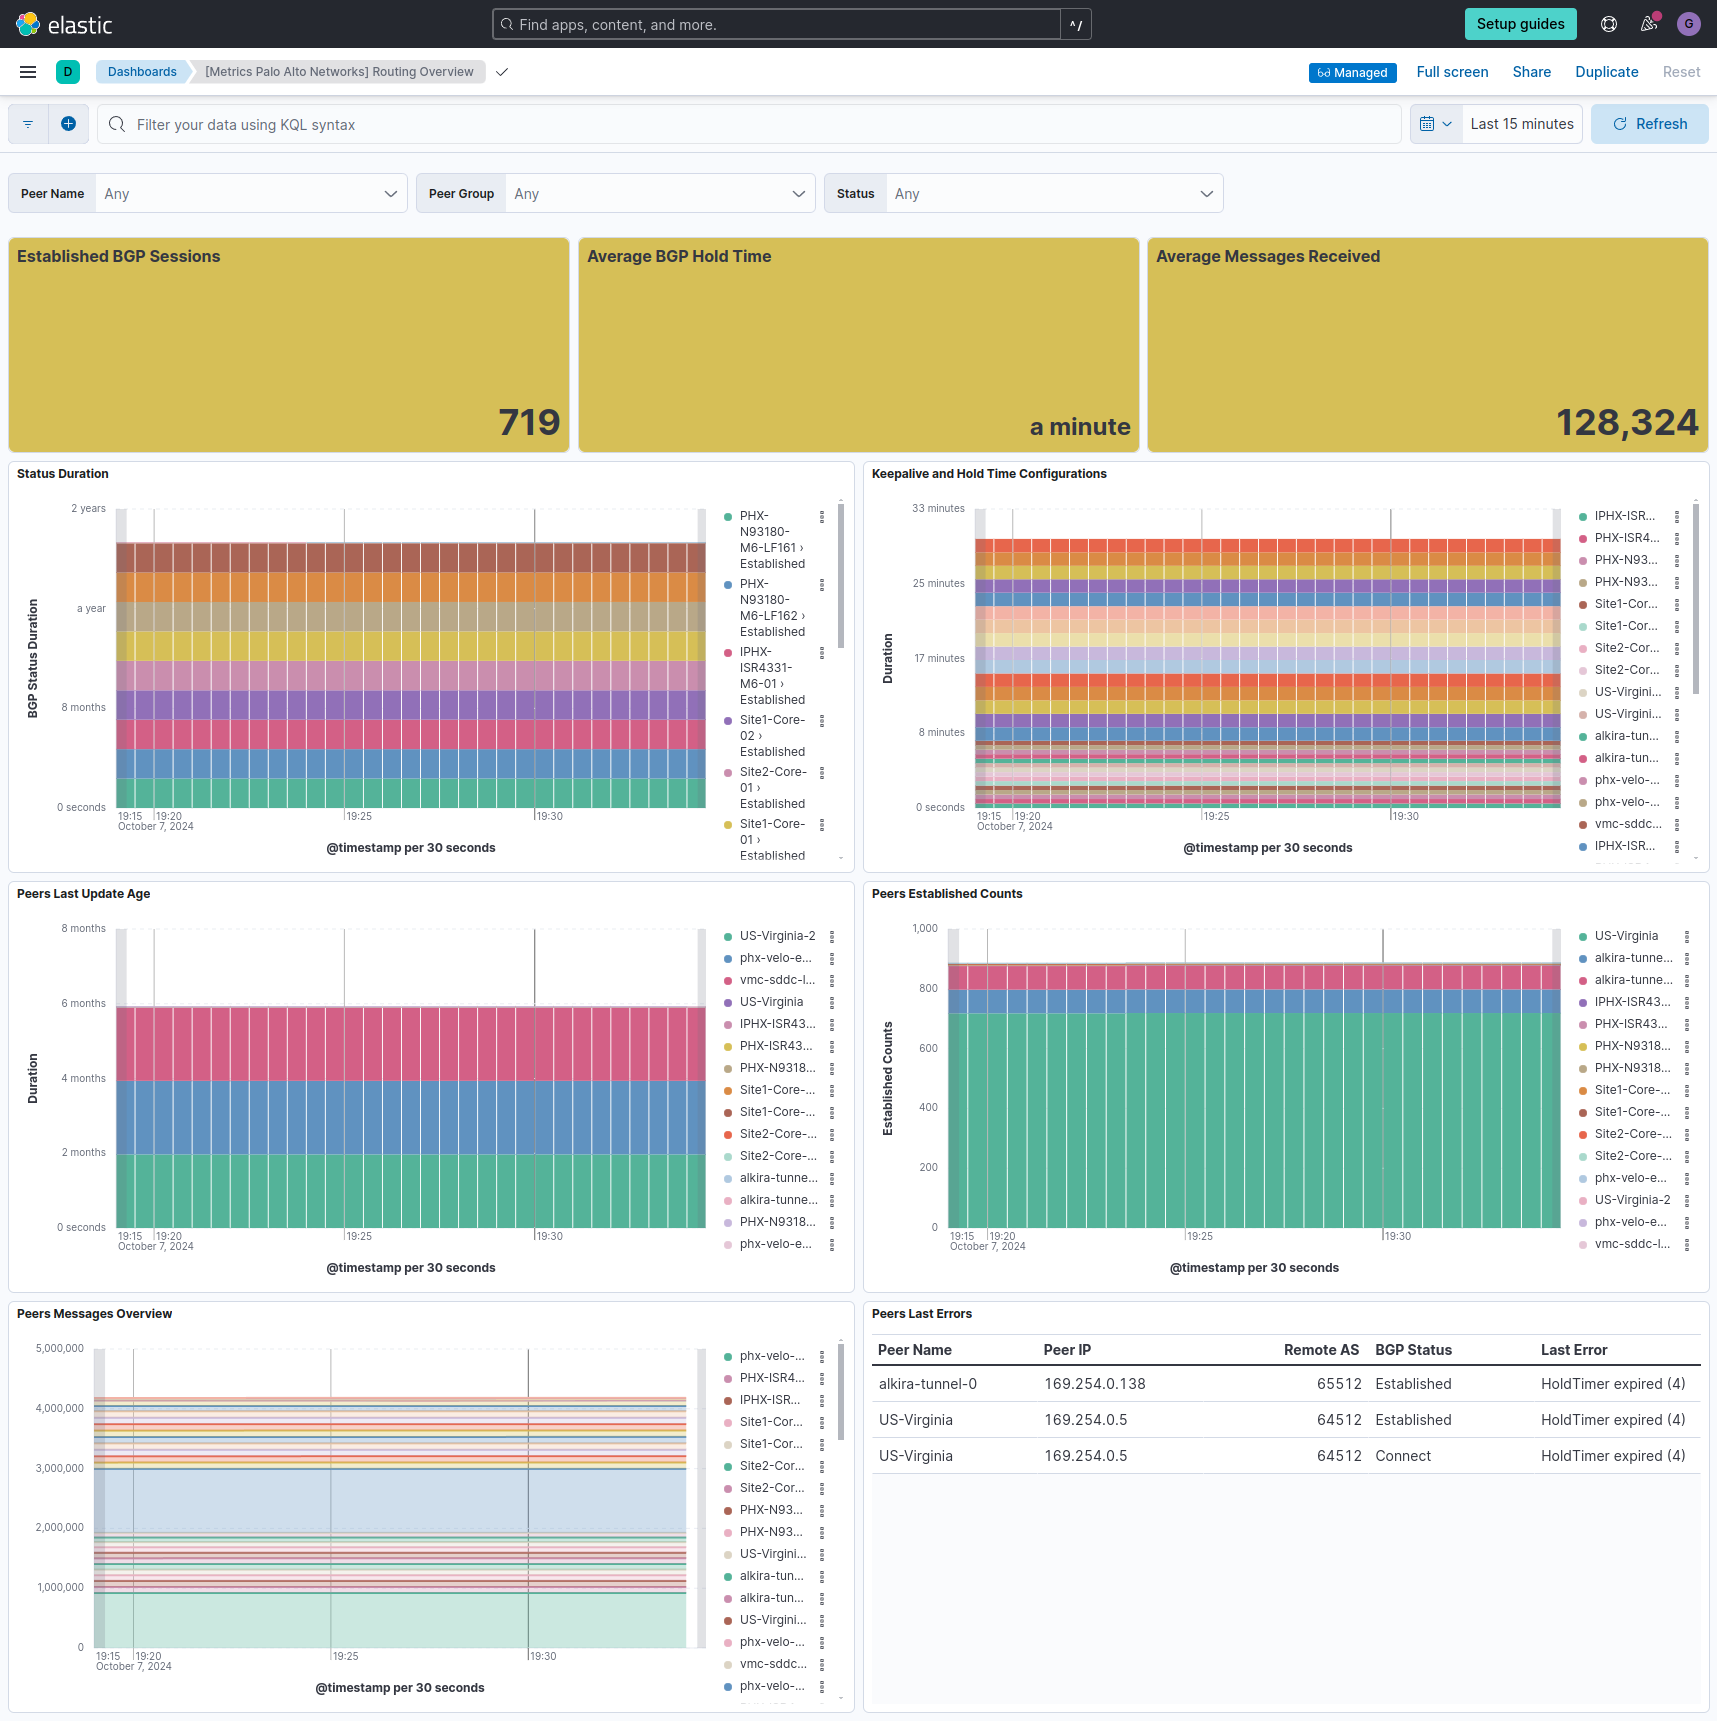
Task: Click the search magnifier icon in KQL bar
Action: (x=117, y=124)
